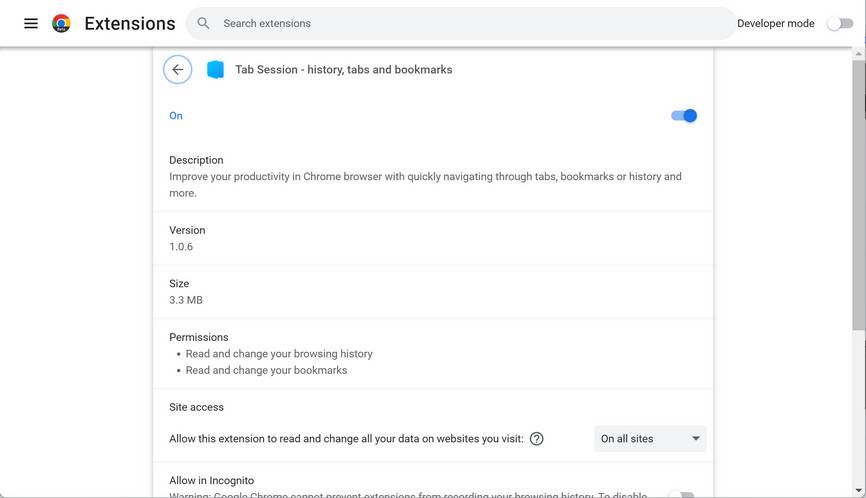Image resolution: width=866 pixels, height=498 pixels.
Task: Click the Chrome logo icon
Action: [61, 23]
